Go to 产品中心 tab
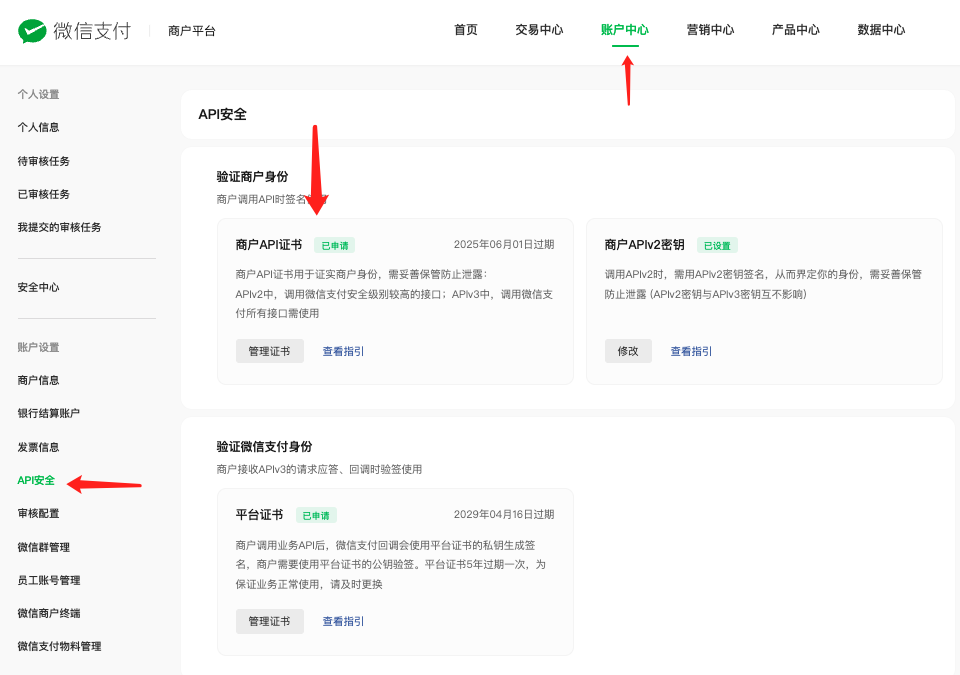960x675 pixels. click(x=795, y=30)
